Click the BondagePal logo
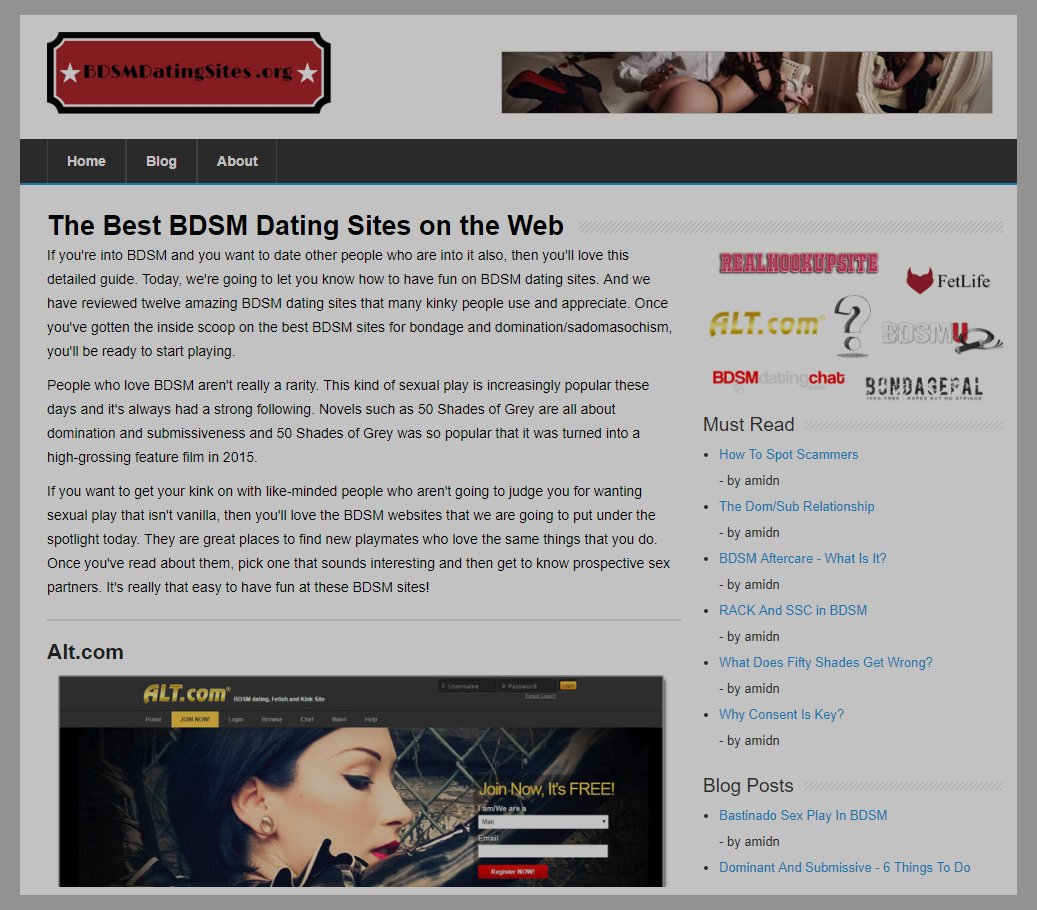 (x=923, y=387)
